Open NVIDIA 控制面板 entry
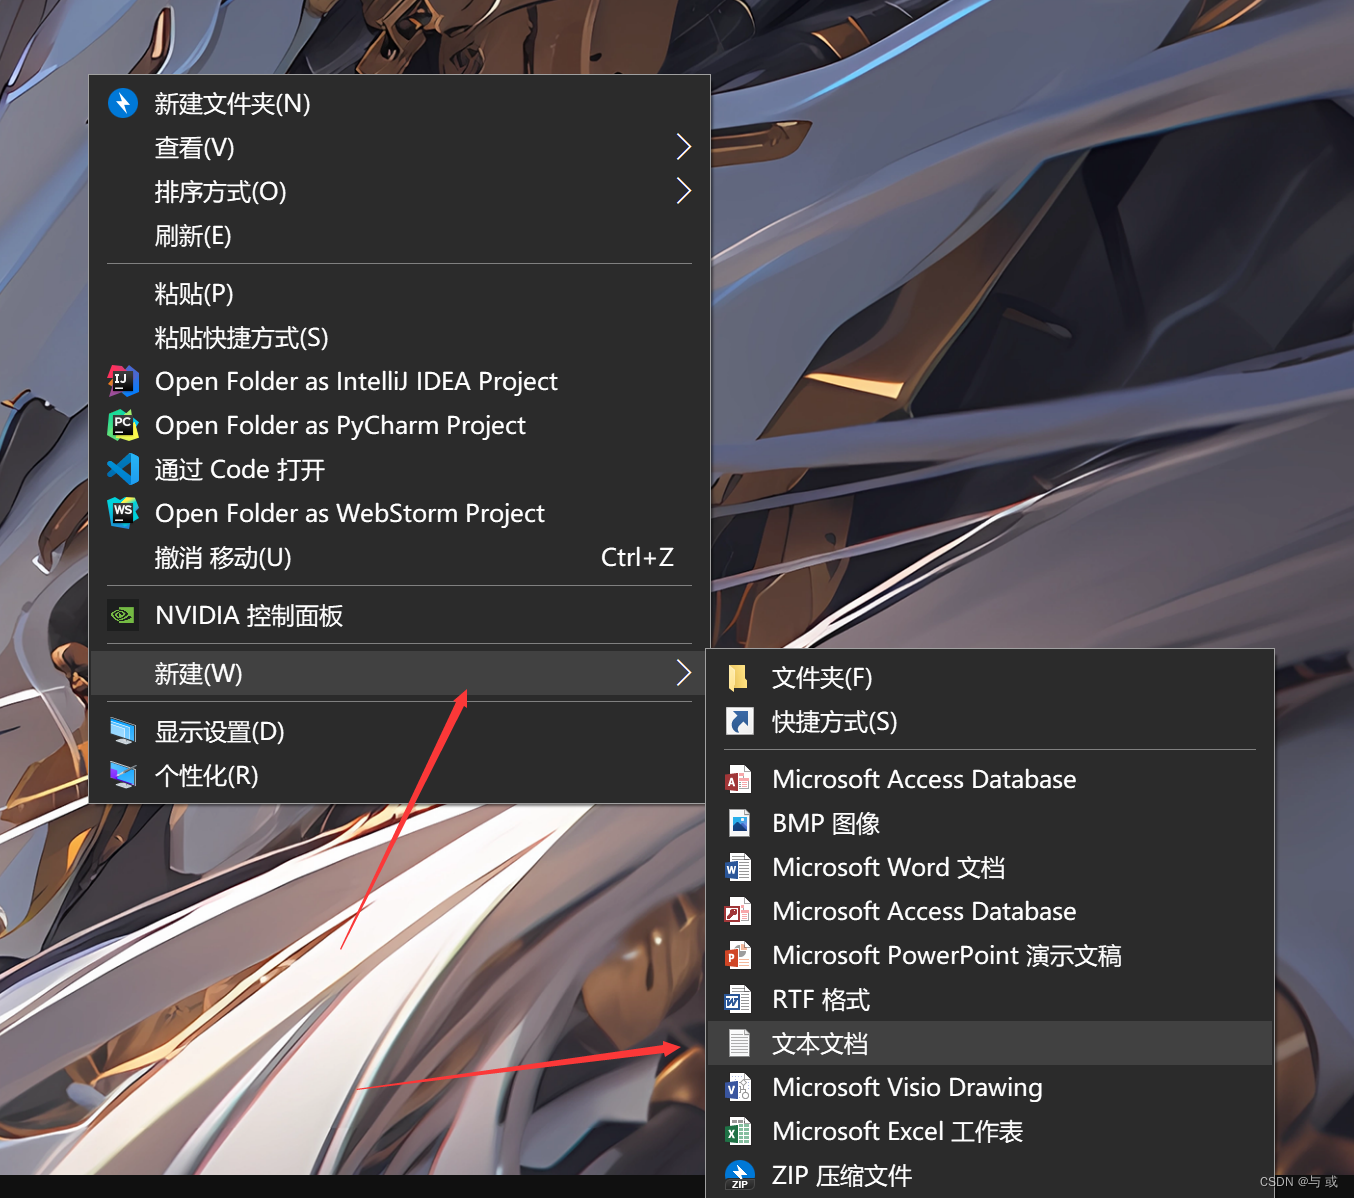The height and width of the screenshot is (1198, 1354). (x=400, y=615)
